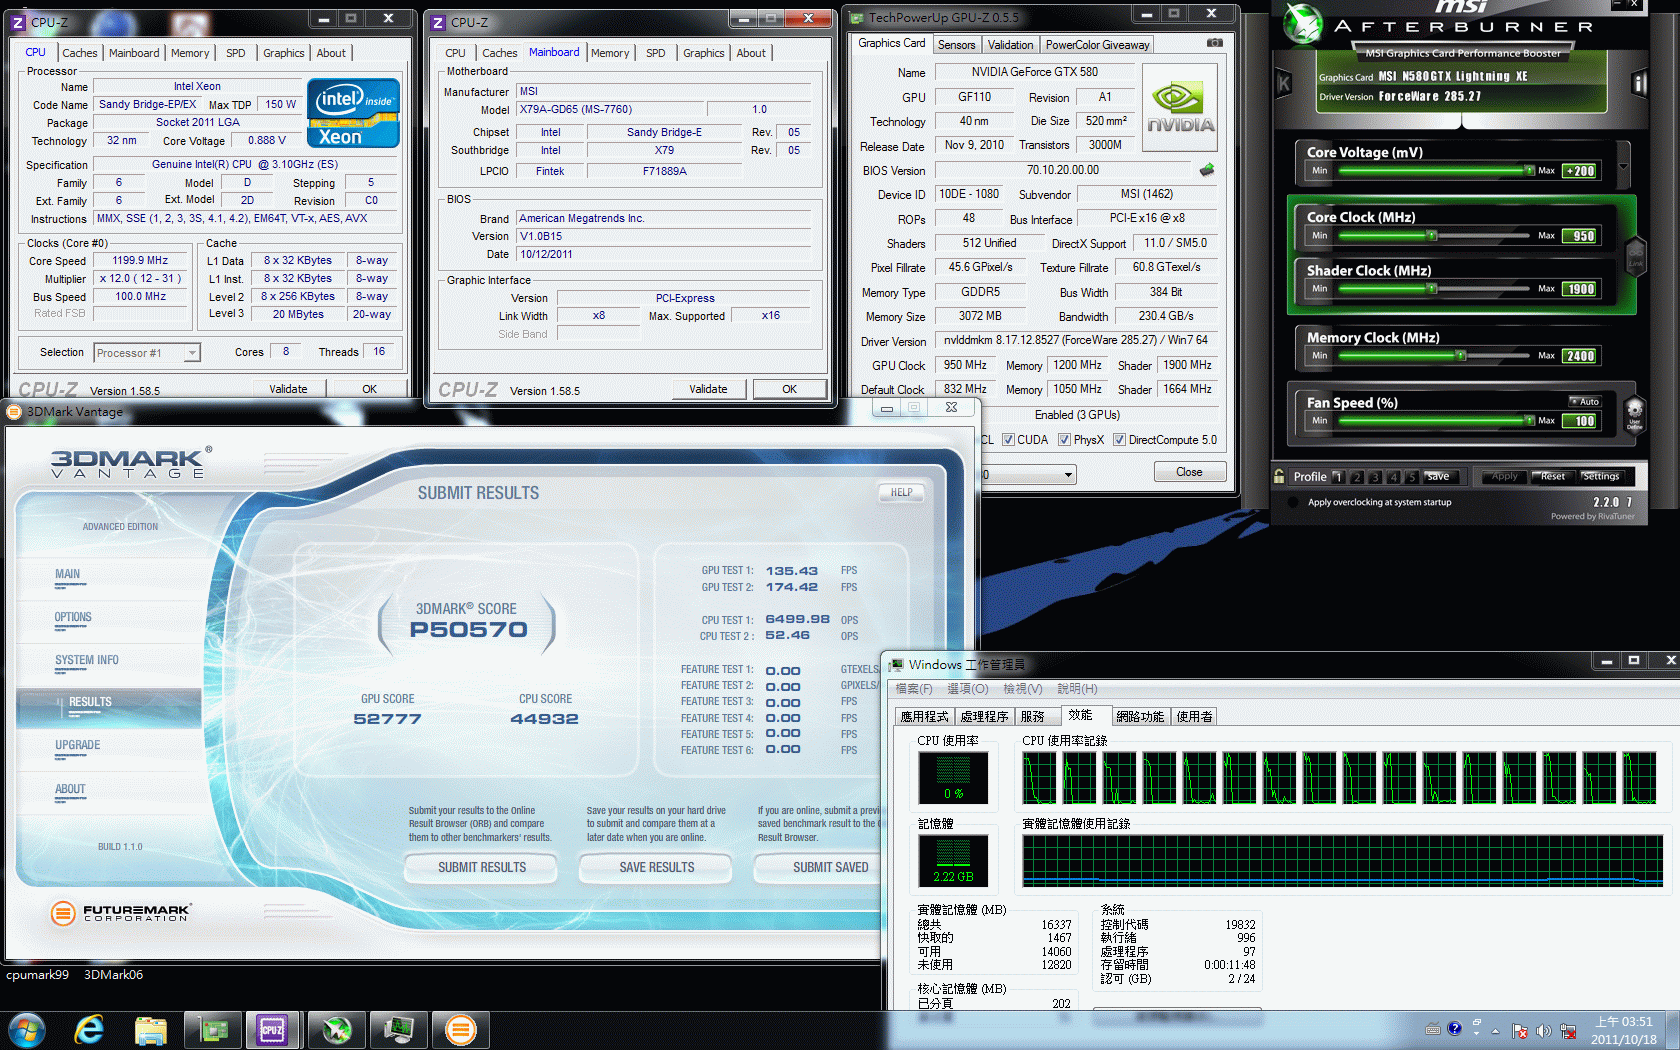Image resolution: width=1680 pixels, height=1050 pixels.
Task: Expand the Core Voltage options arrow
Action: (x=1623, y=167)
